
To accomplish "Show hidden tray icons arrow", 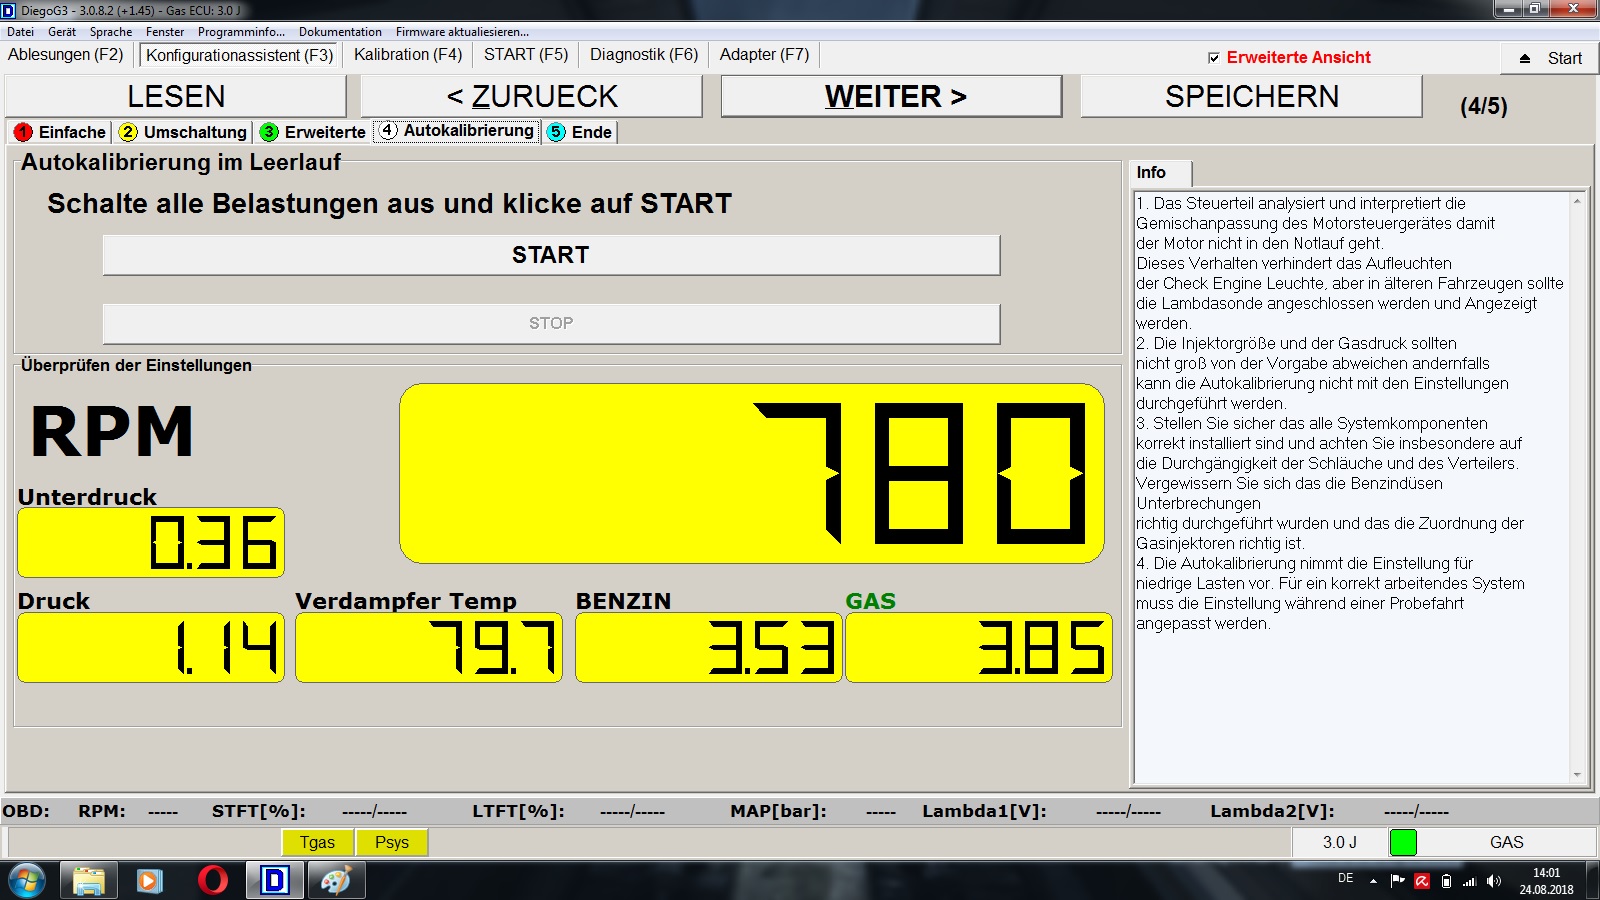I will 1373,881.
